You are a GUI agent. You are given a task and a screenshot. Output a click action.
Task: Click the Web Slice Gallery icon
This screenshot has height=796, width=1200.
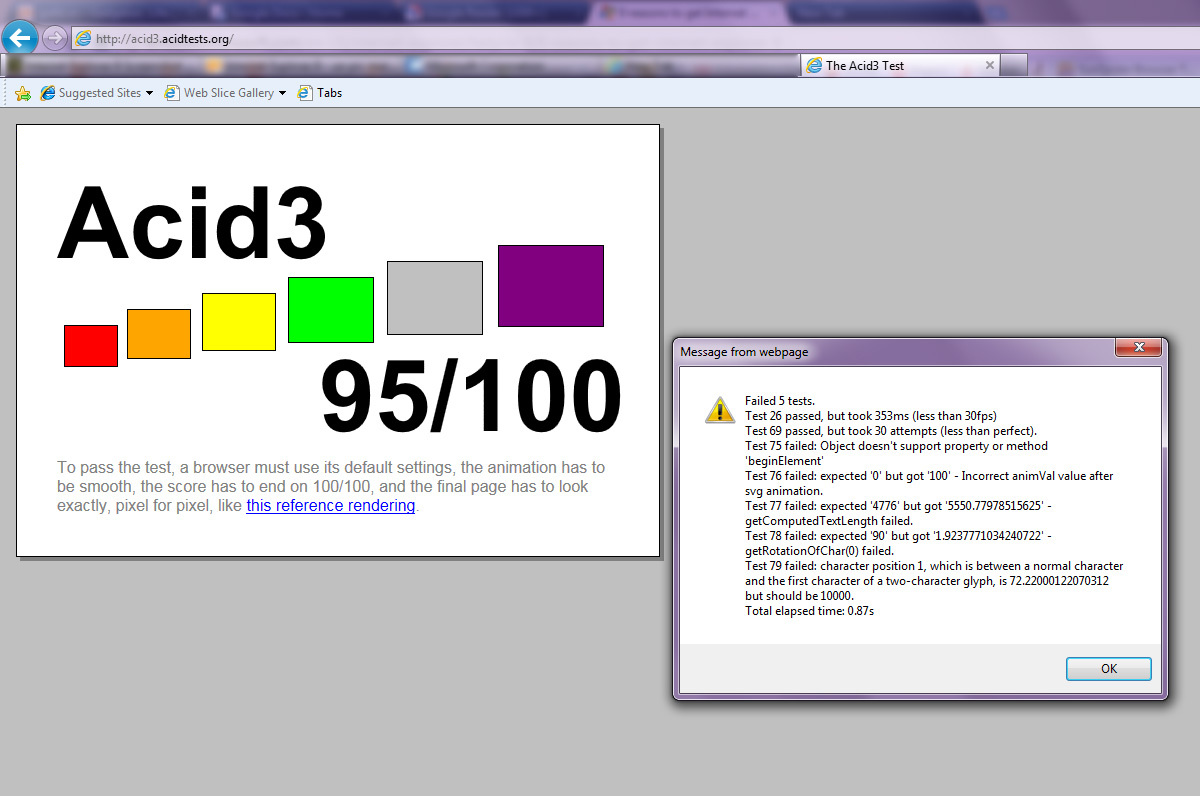[172, 93]
